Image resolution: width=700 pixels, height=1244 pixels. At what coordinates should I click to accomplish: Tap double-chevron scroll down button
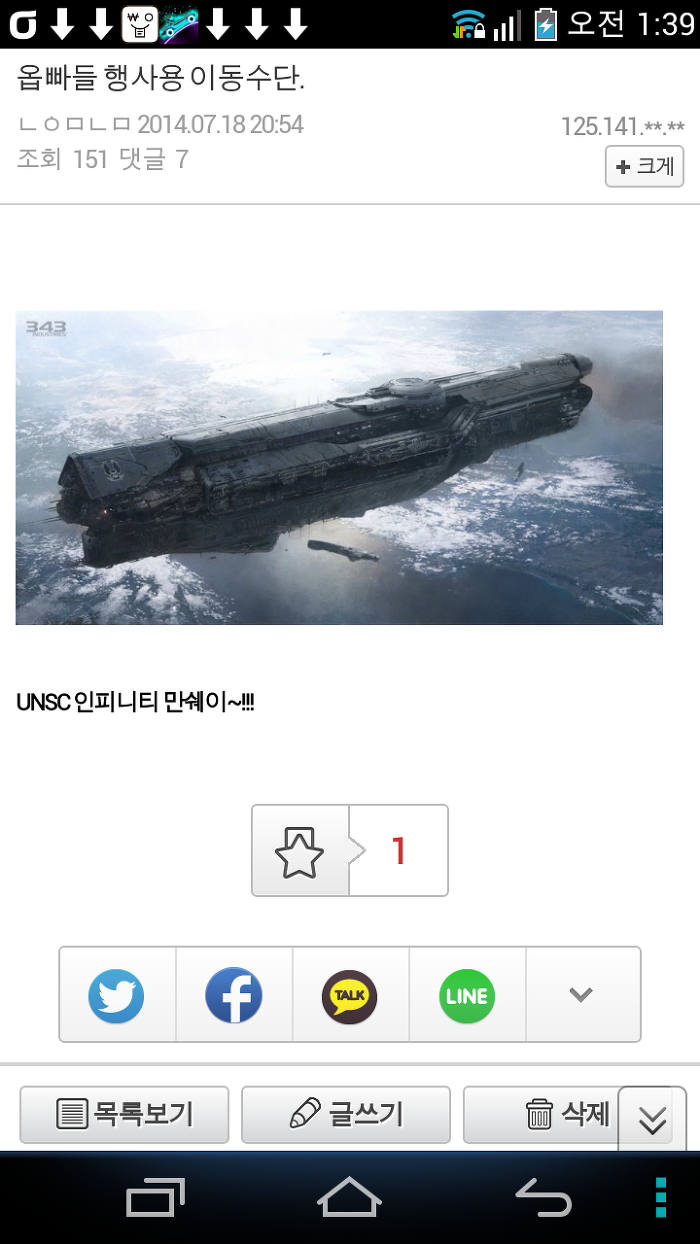(652, 1119)
